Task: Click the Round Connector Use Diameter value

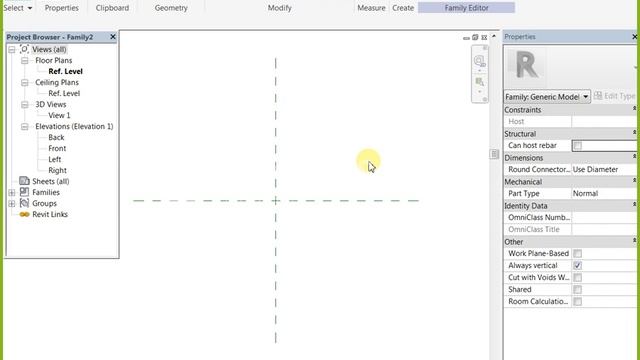Action: point(604,169)
